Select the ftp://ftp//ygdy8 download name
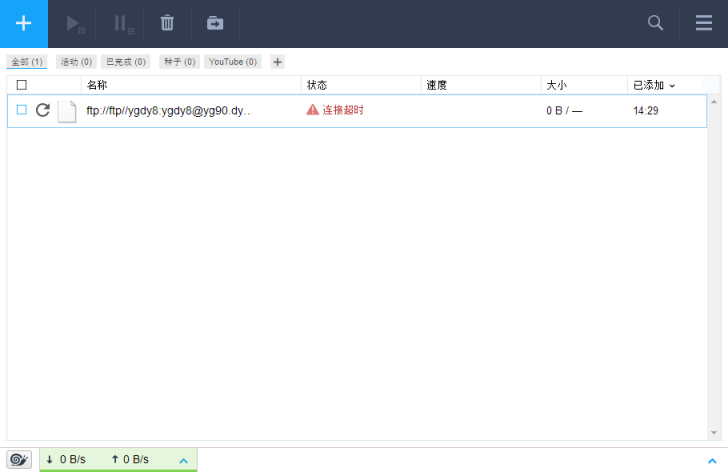The image size is (728, 472). pyautogui.click(x=169, y=110)
